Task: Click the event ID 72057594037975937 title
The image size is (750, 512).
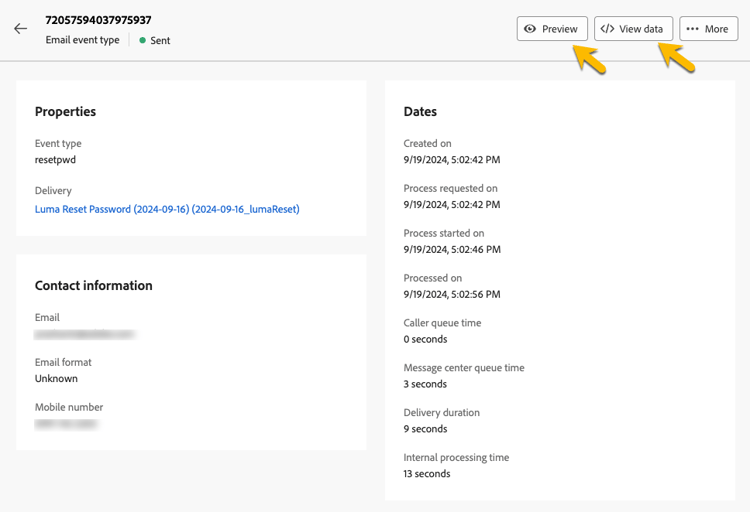Action: [99, 20]
